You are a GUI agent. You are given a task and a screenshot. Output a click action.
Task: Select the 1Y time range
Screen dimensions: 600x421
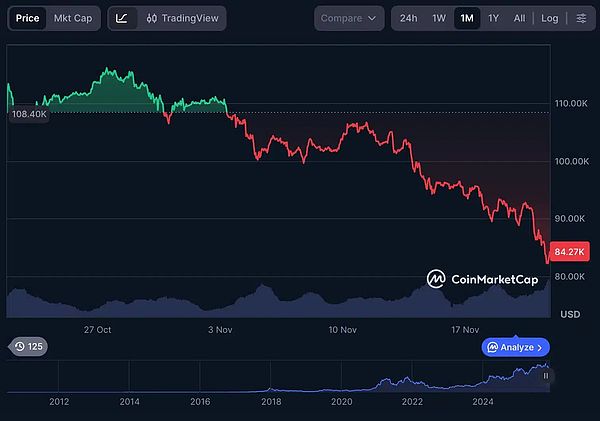pyautogui.click(x=493, y=18)
